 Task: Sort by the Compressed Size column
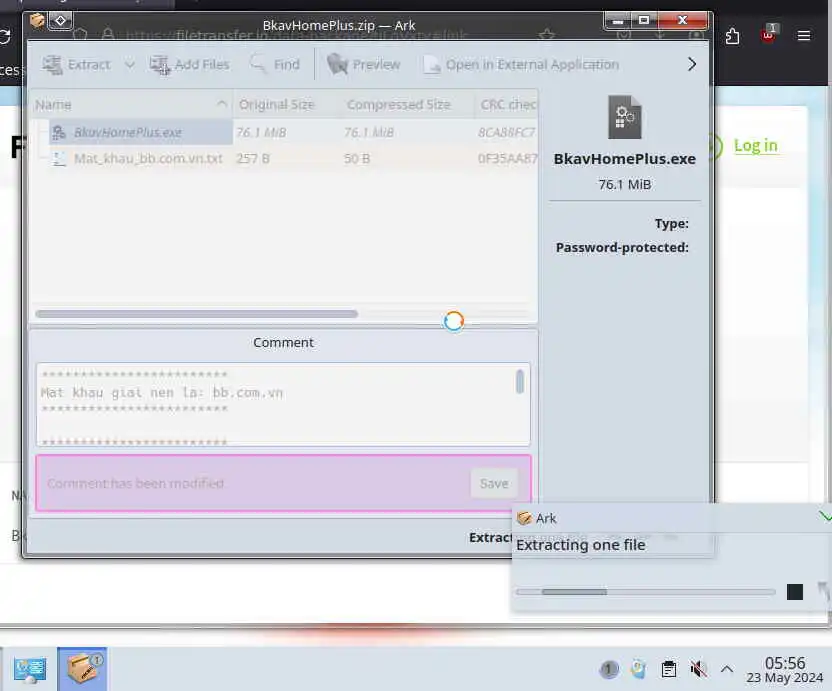407,105
